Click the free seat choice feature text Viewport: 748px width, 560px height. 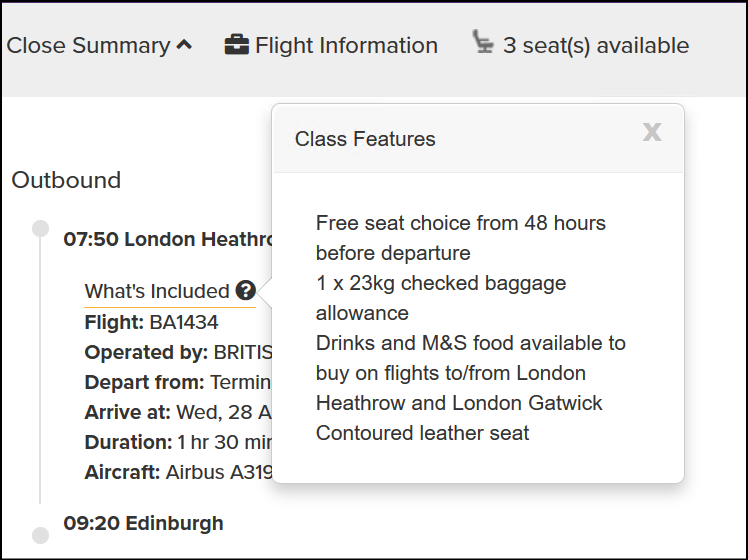(x=461, y=238)
